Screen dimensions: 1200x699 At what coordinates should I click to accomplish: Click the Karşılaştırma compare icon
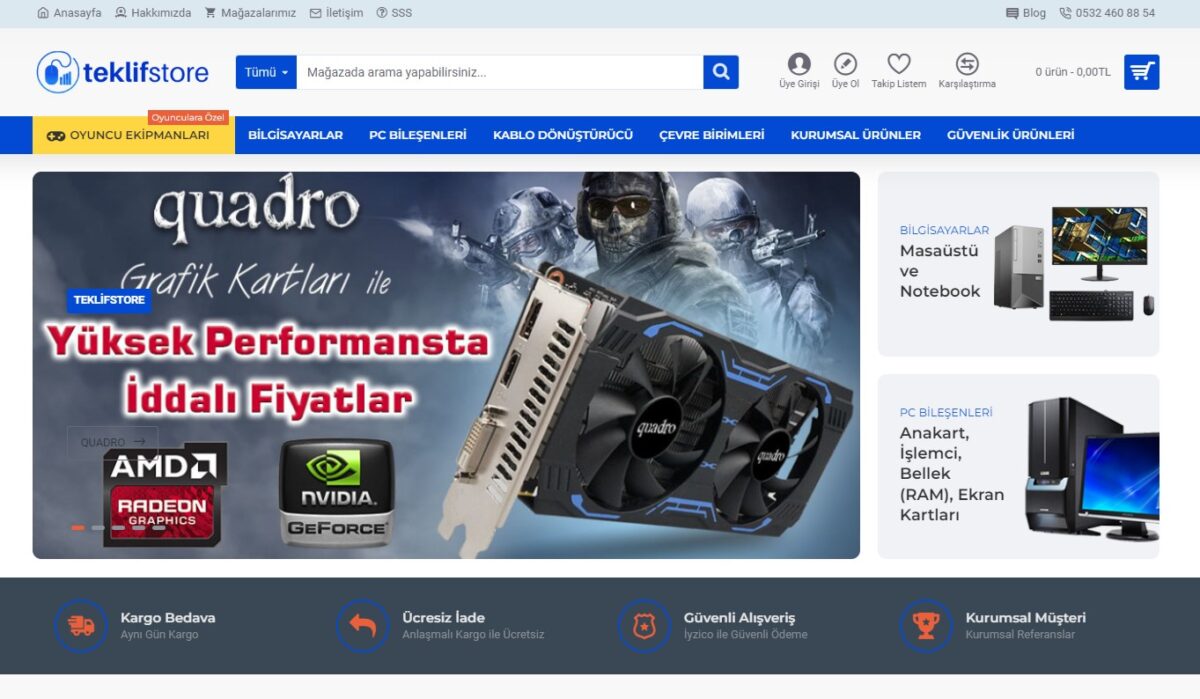point(966,64)
